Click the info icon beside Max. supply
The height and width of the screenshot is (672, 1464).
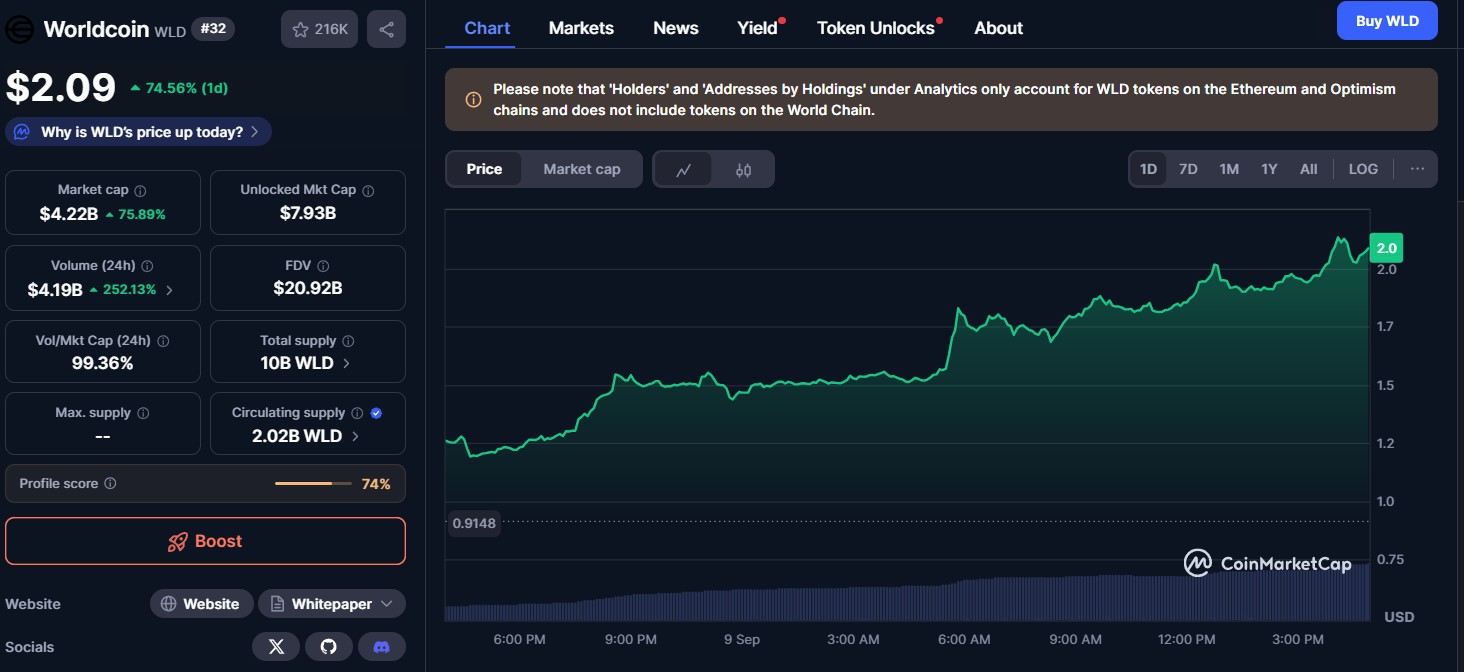[143, 413]
